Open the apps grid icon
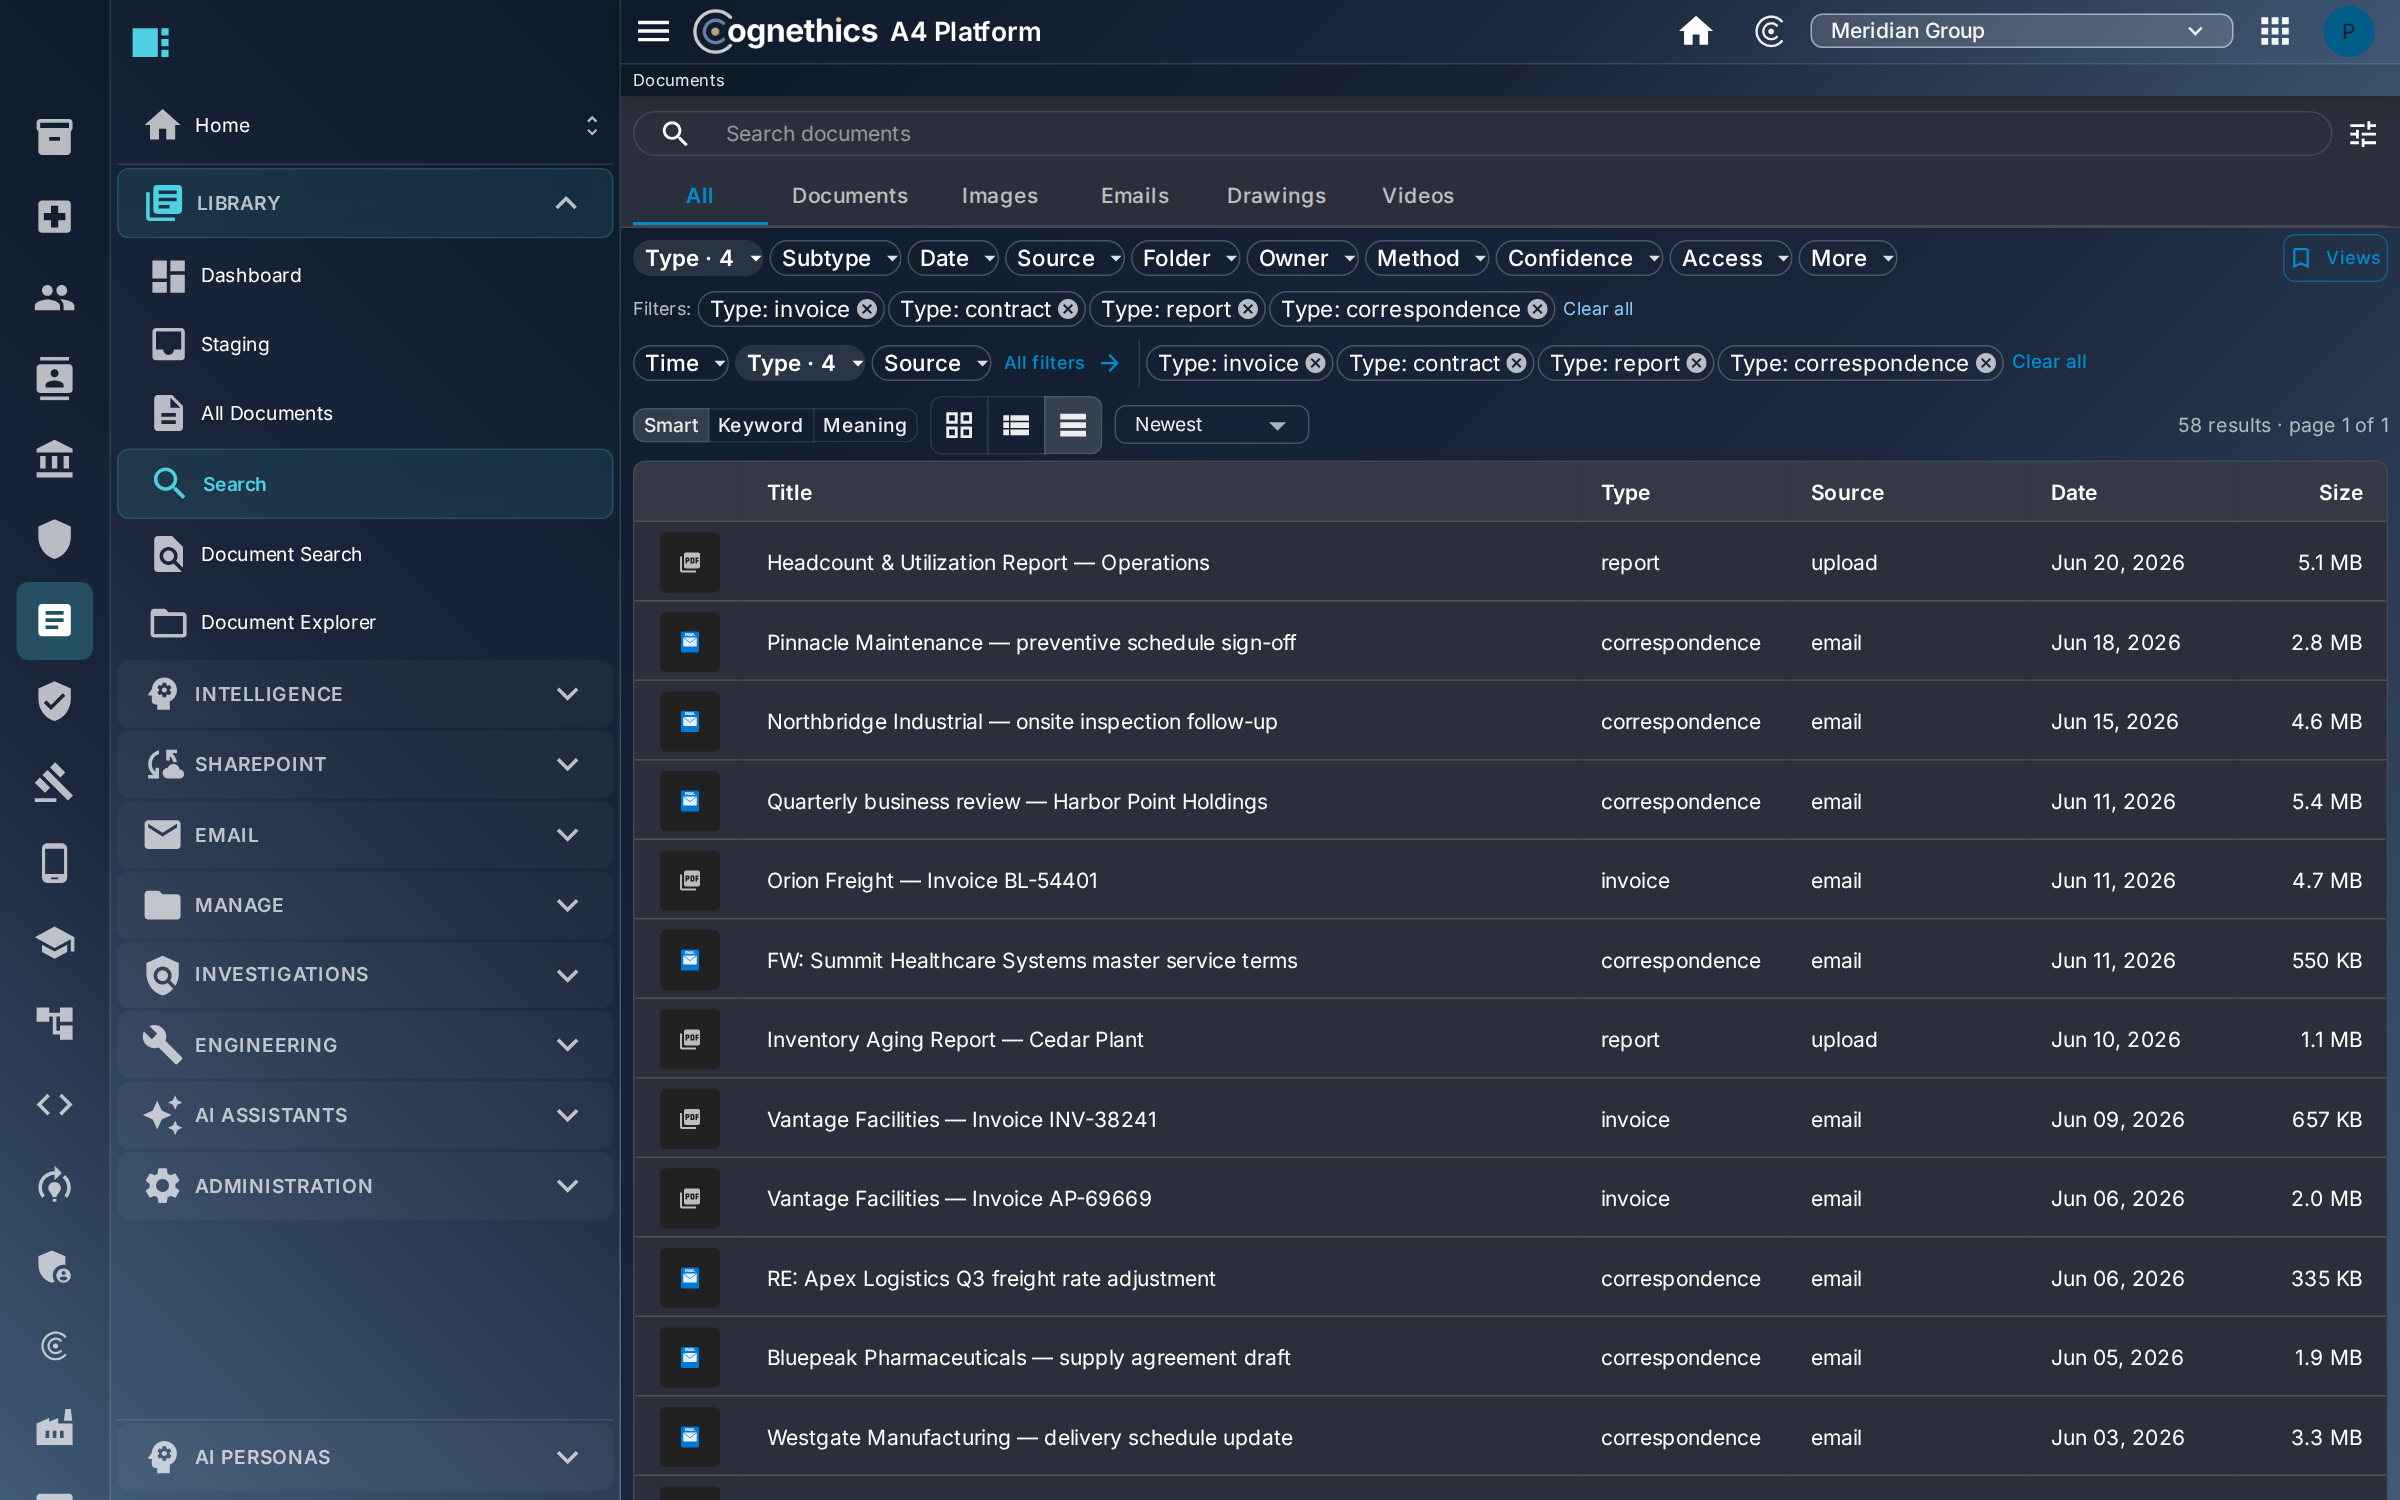Viewport: 2400px width, 1500px height. click(x=2274, y=31)
